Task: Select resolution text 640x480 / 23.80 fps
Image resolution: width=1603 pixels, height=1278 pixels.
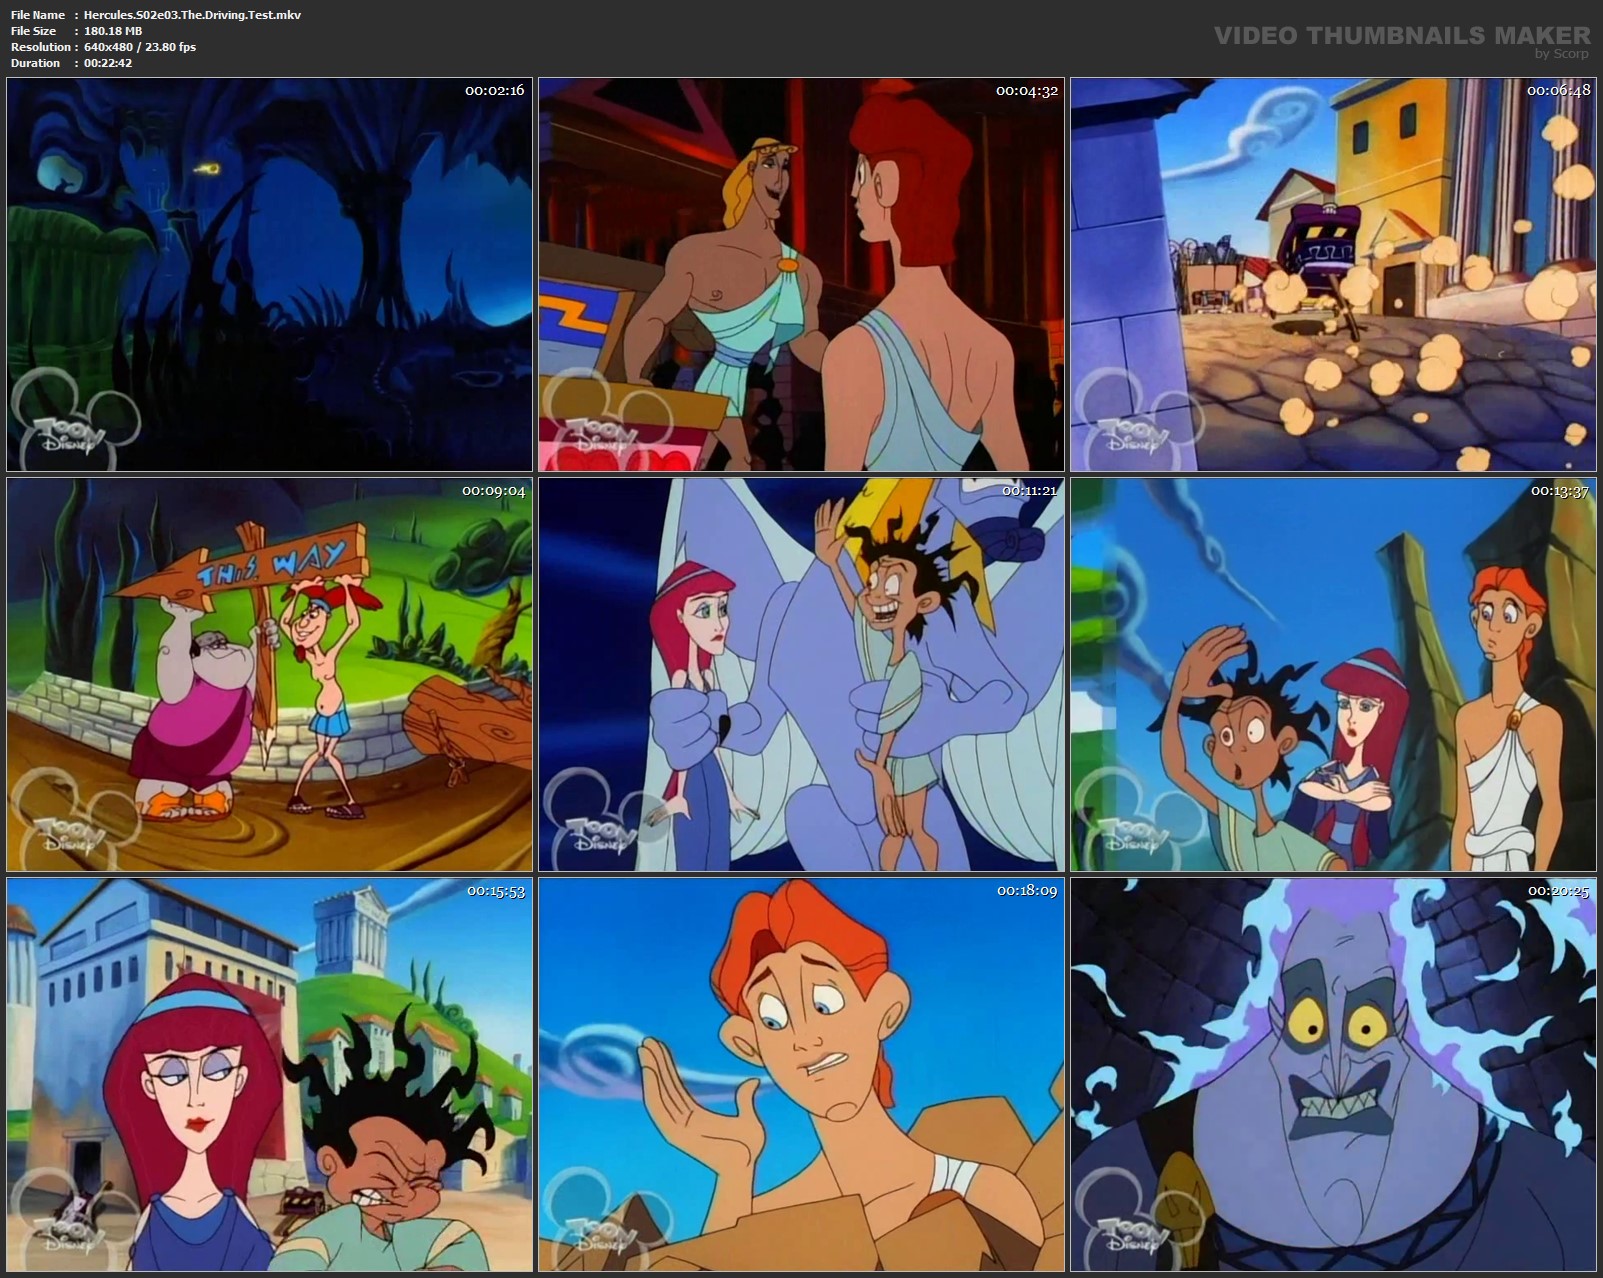Action: [140, 47]
